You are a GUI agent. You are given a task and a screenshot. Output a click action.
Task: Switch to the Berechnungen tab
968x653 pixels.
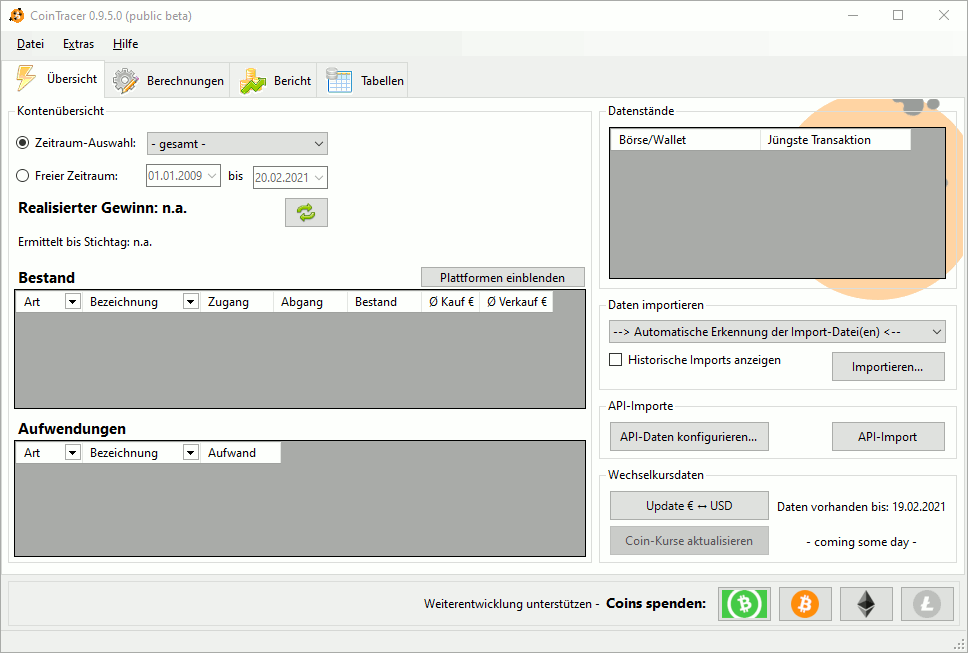167,81
